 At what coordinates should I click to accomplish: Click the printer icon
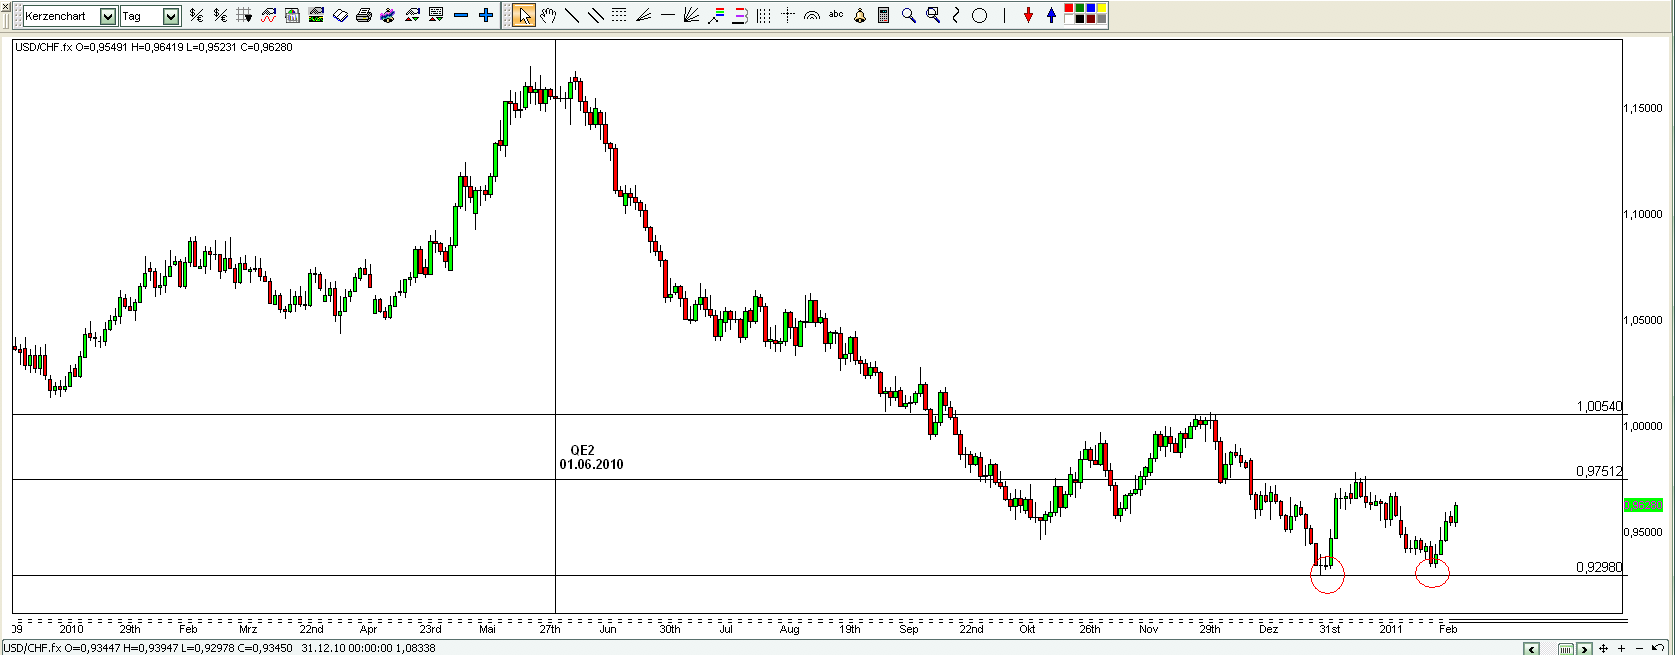364,15
